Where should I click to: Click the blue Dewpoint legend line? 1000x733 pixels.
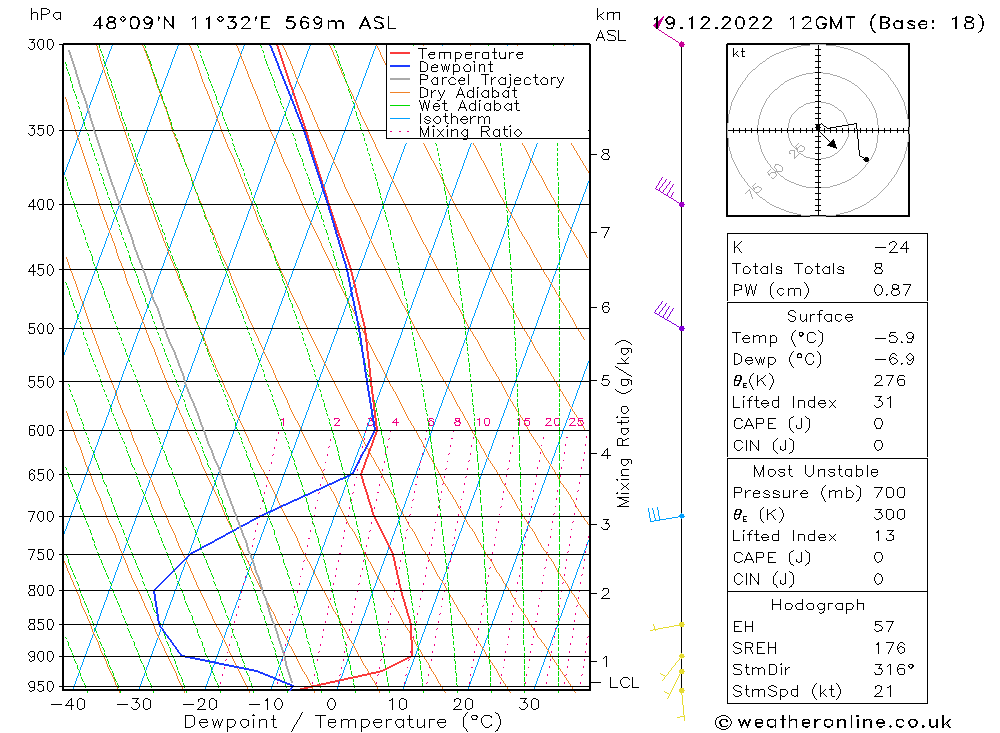pyautogui.click(x=400, y=66)
